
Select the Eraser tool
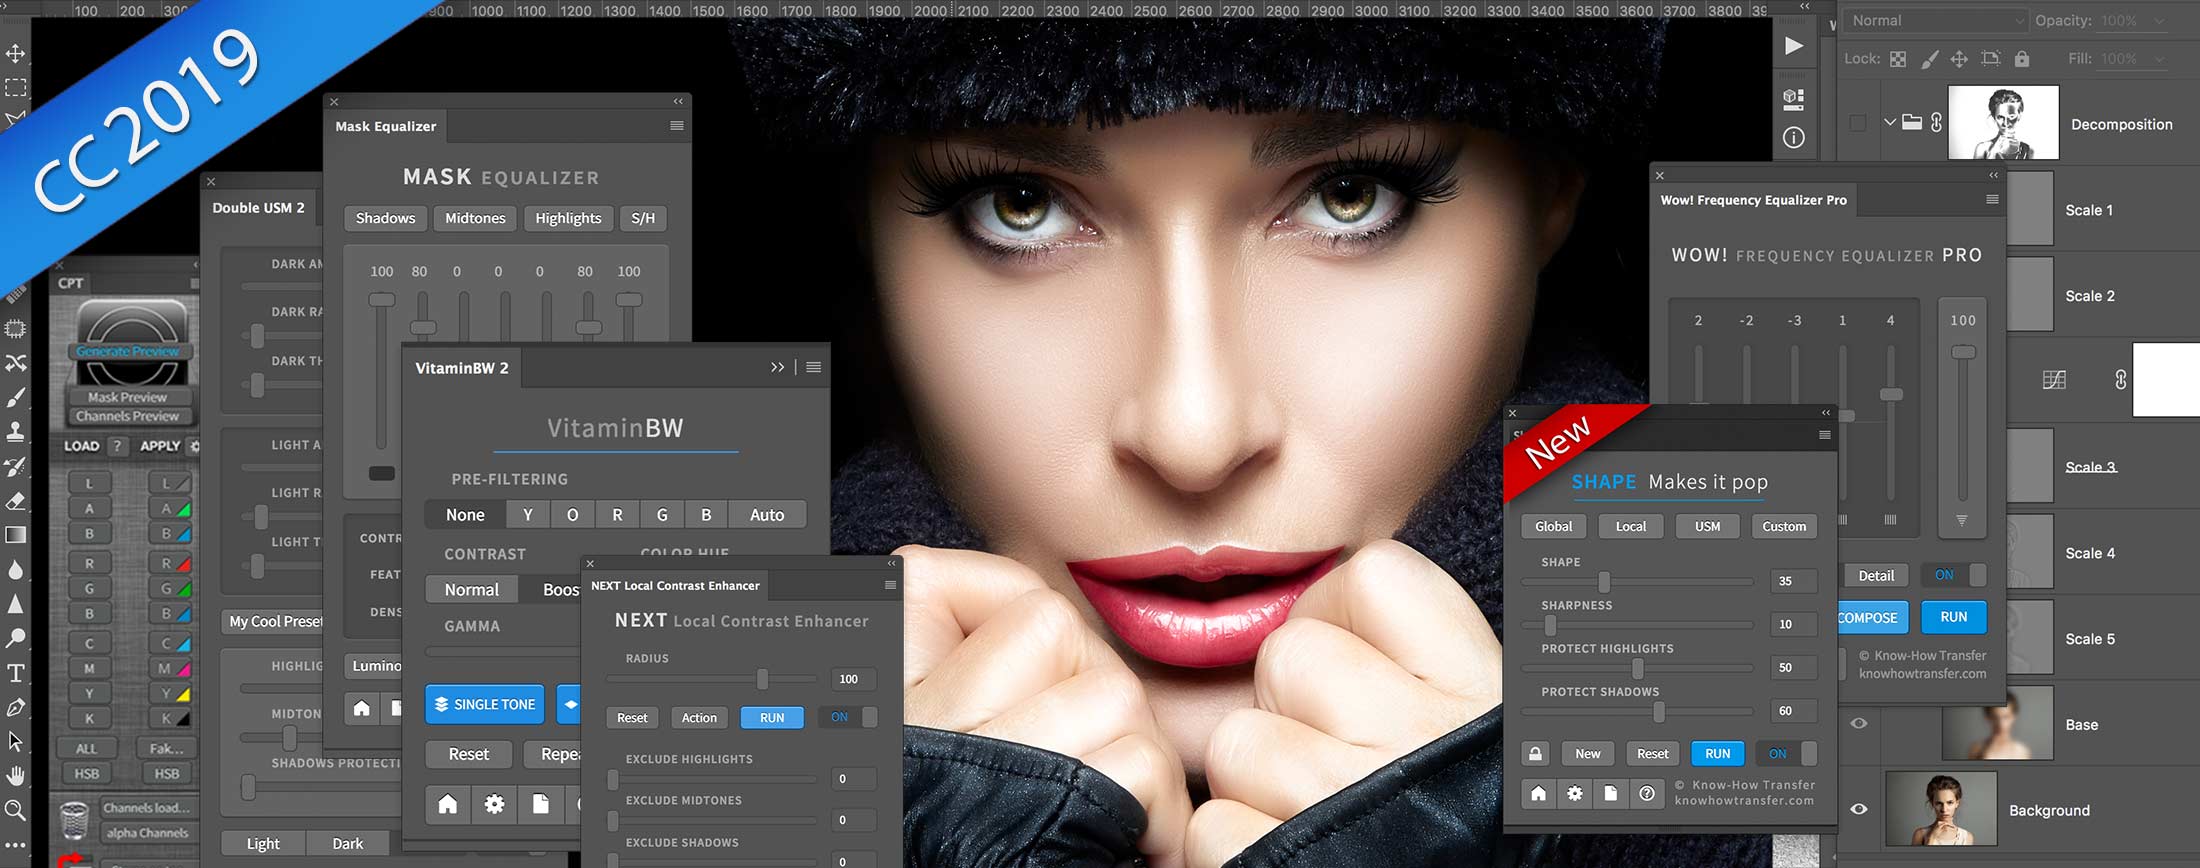(16, 500)
